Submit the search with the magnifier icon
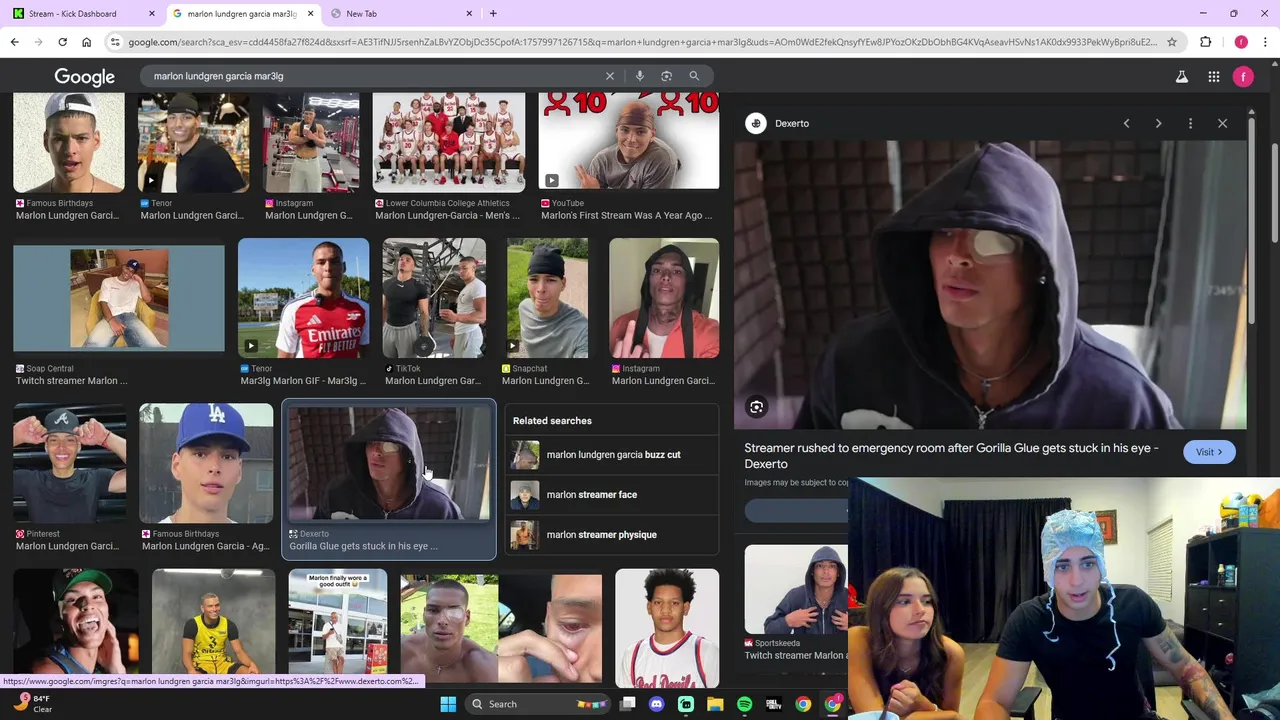1280x720 pixels. tap(694, 76)
